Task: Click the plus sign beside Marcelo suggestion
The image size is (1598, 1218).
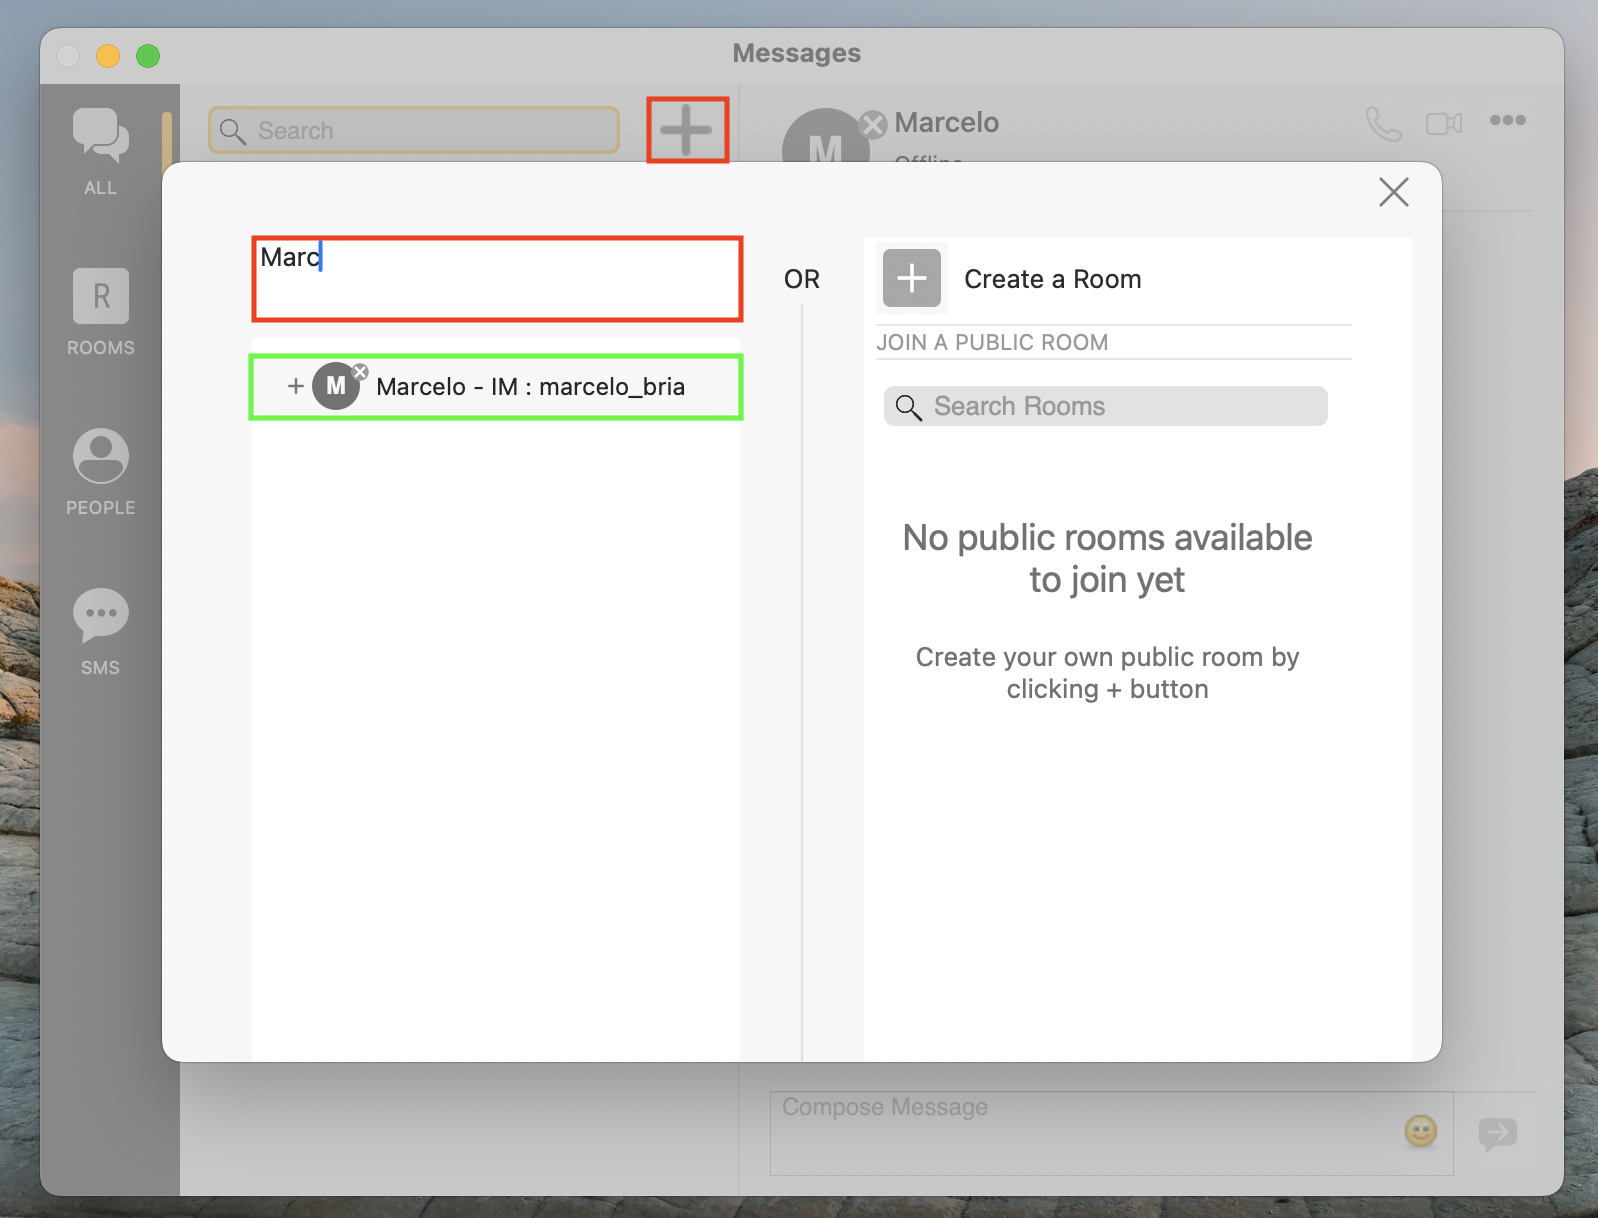Action: 295,387
